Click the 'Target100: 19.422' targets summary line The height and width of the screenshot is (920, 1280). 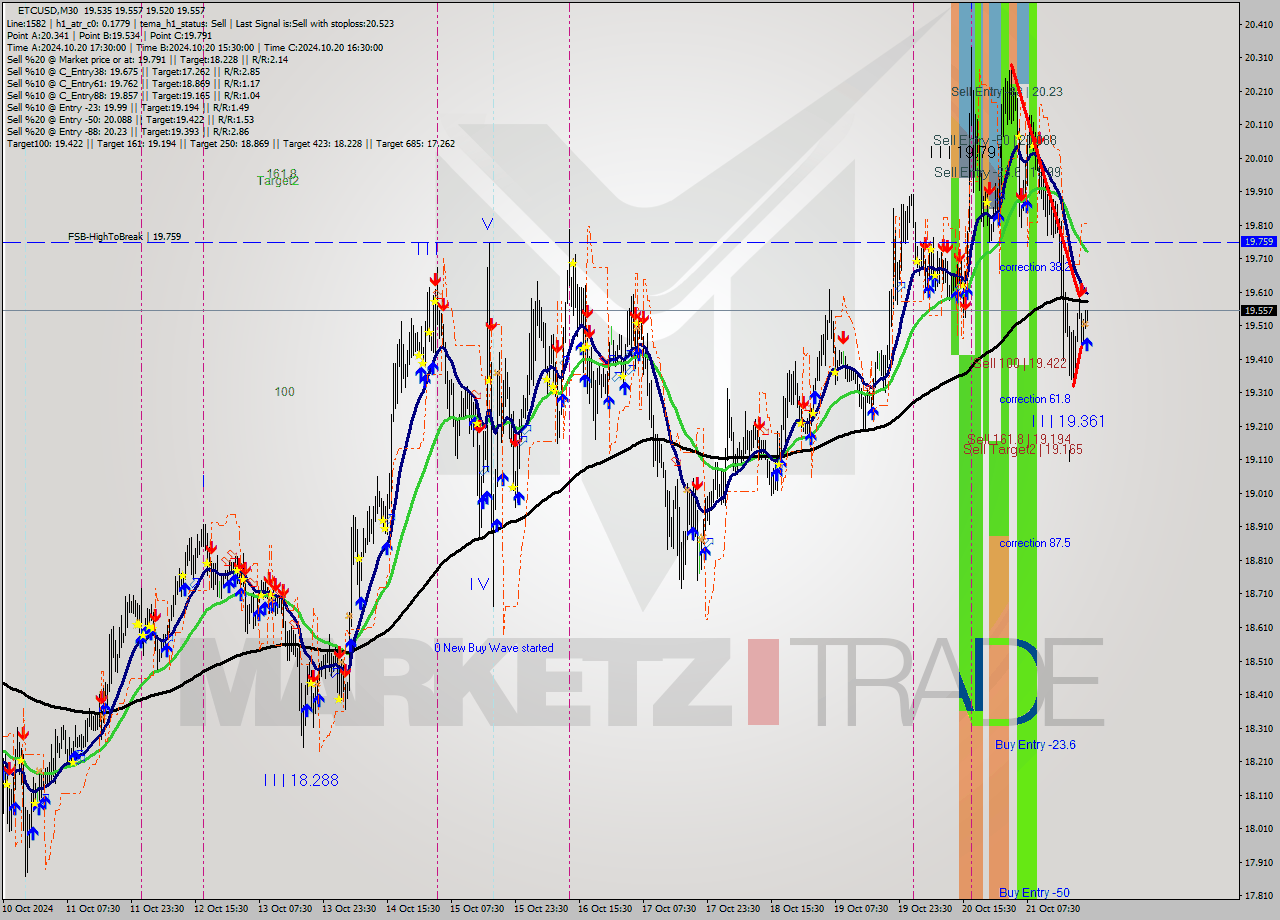coord(230,143)
